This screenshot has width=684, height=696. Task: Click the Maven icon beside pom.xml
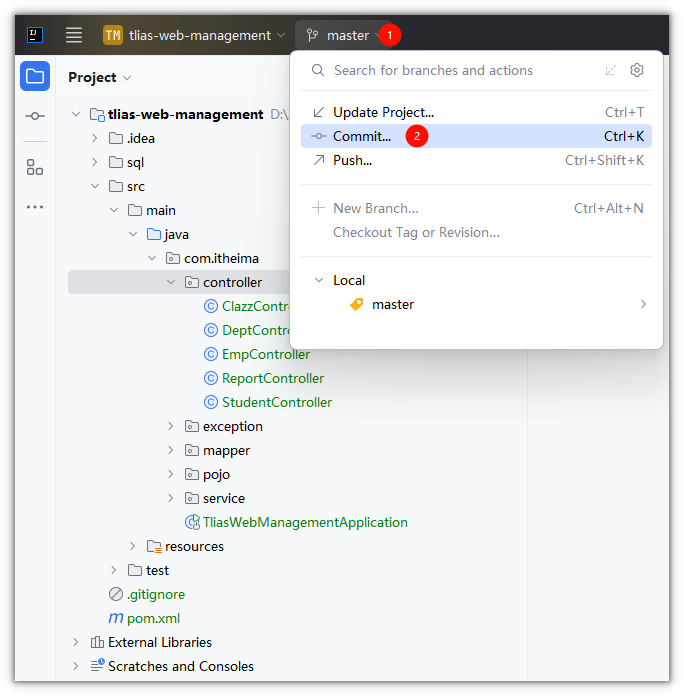coord(116,618)
